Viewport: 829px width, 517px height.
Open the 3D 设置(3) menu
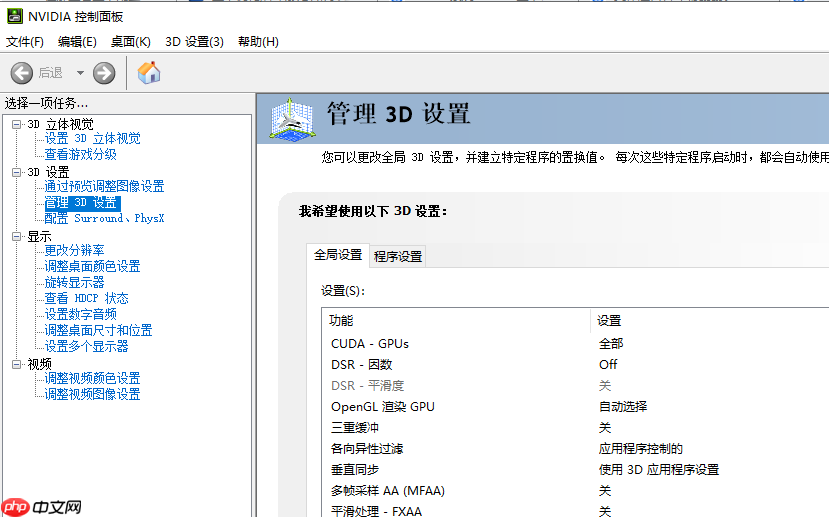194,42
